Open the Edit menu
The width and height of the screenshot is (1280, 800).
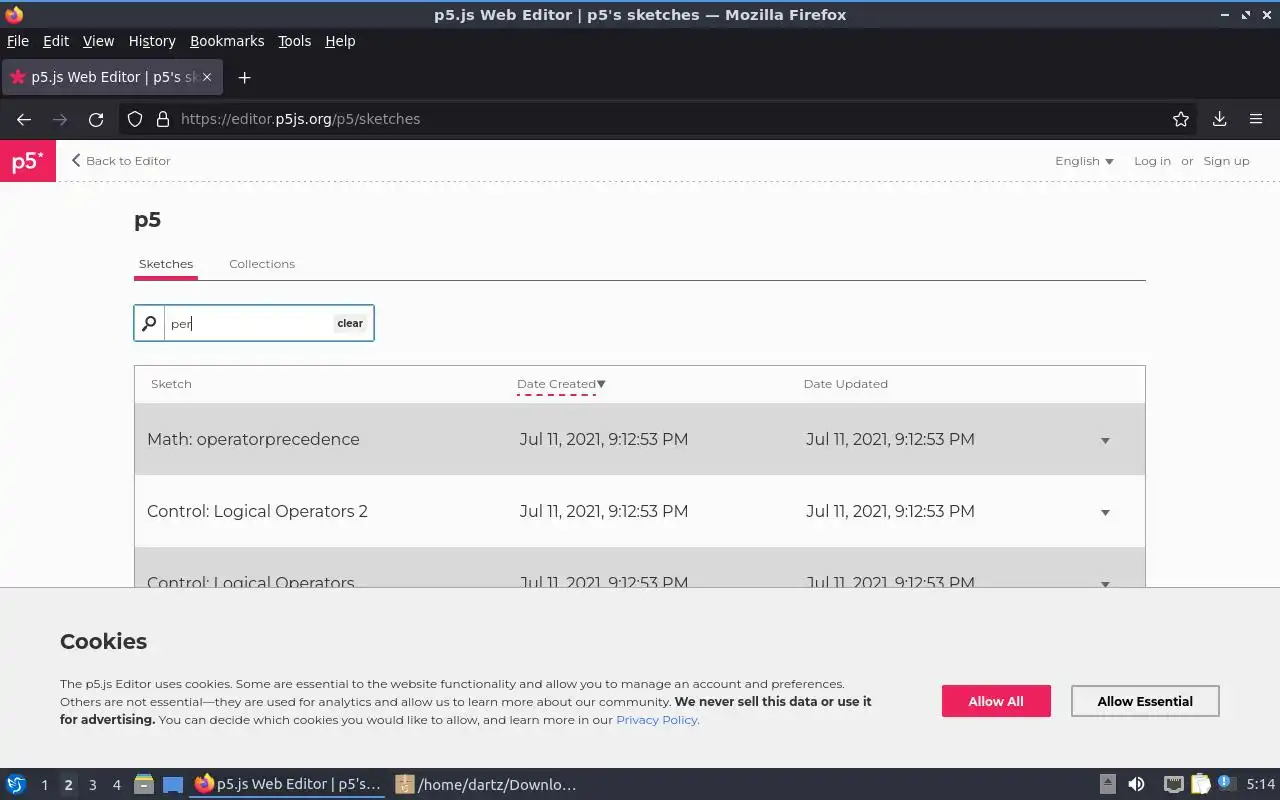point(56,41)
